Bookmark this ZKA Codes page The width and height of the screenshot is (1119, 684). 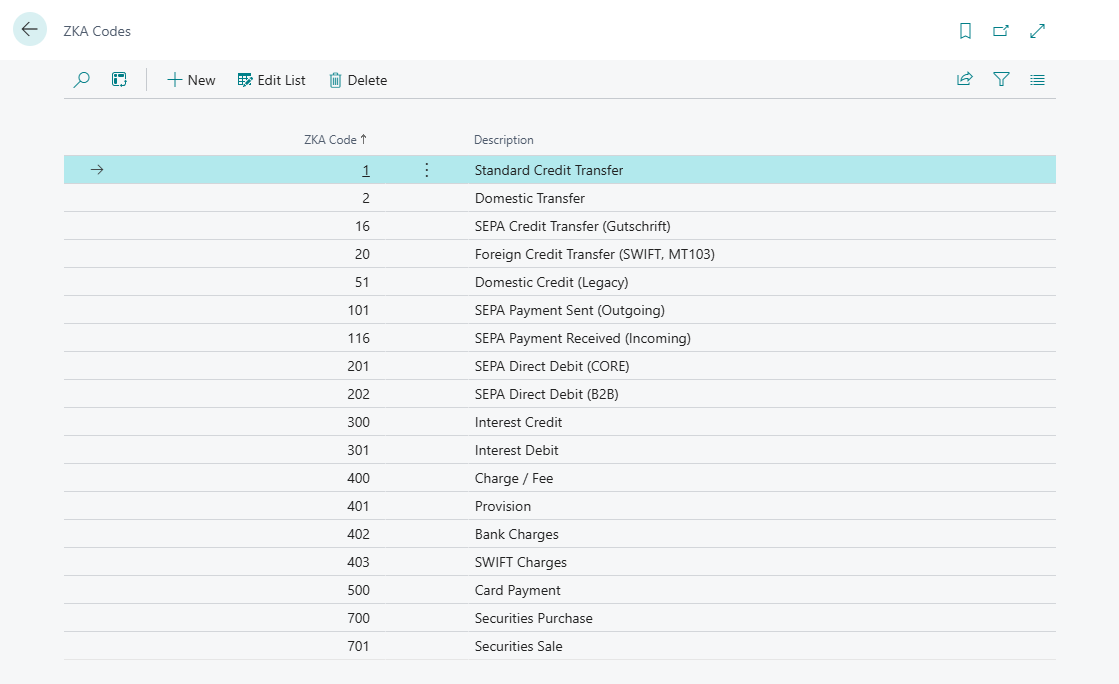tap(965, 31)
